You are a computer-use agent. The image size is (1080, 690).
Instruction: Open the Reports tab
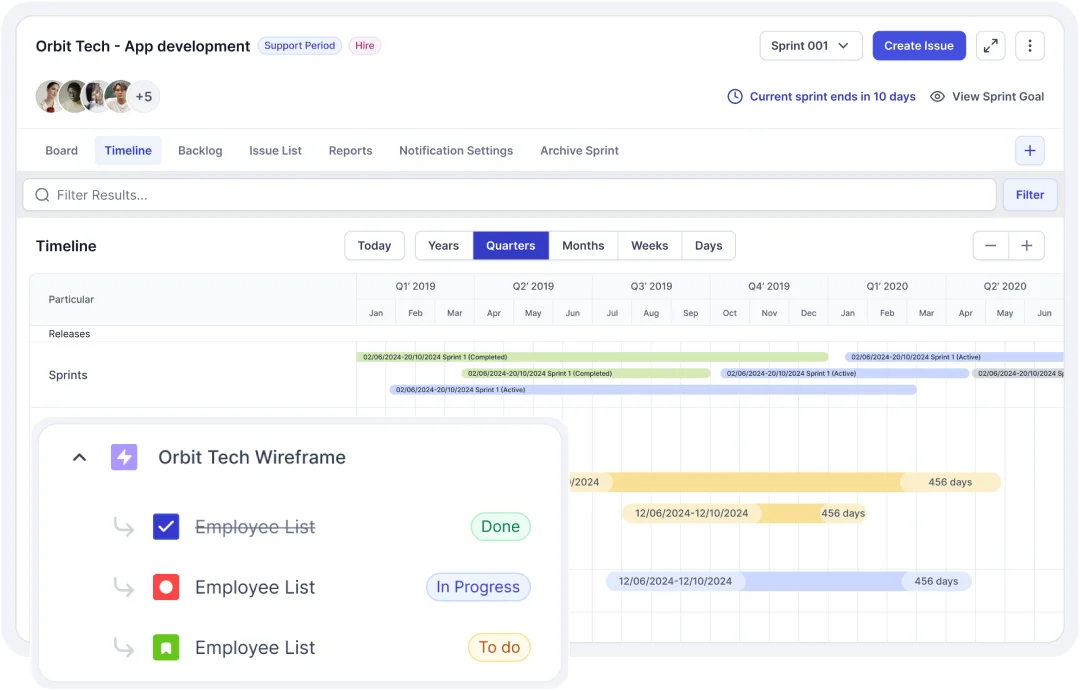click(350, 151)
